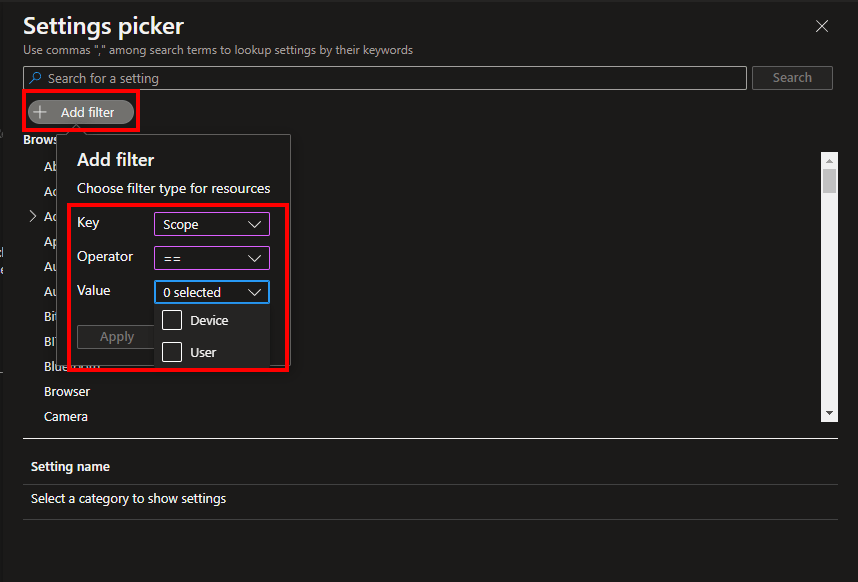Open the Operator dropdown showing ==

(x=211, y=258)
